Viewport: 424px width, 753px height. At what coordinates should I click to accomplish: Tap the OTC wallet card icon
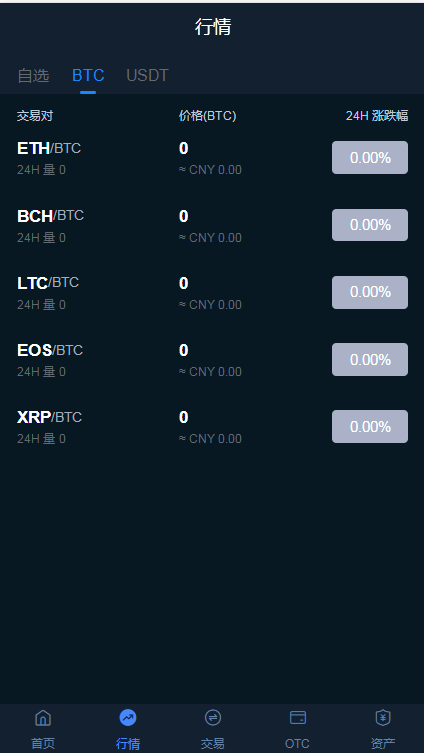[x=297, y=718]
